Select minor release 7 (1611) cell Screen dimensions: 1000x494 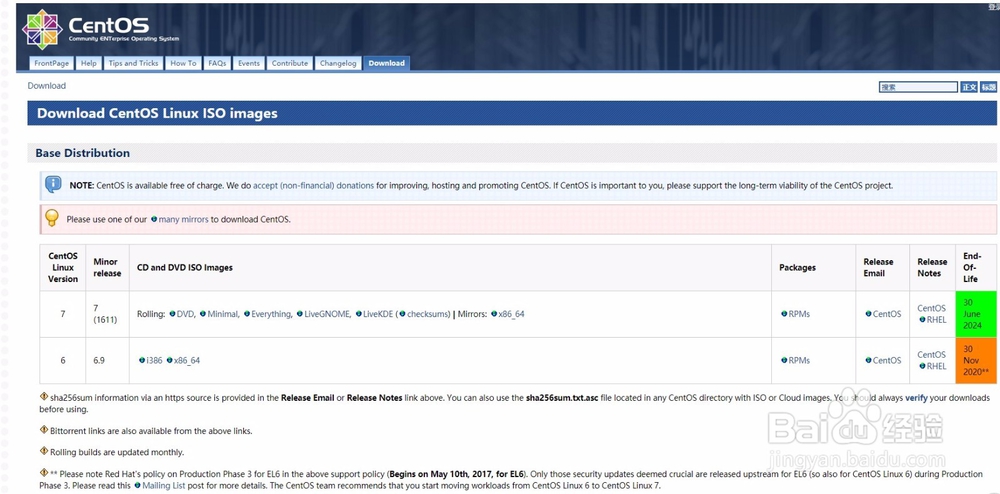105,314
